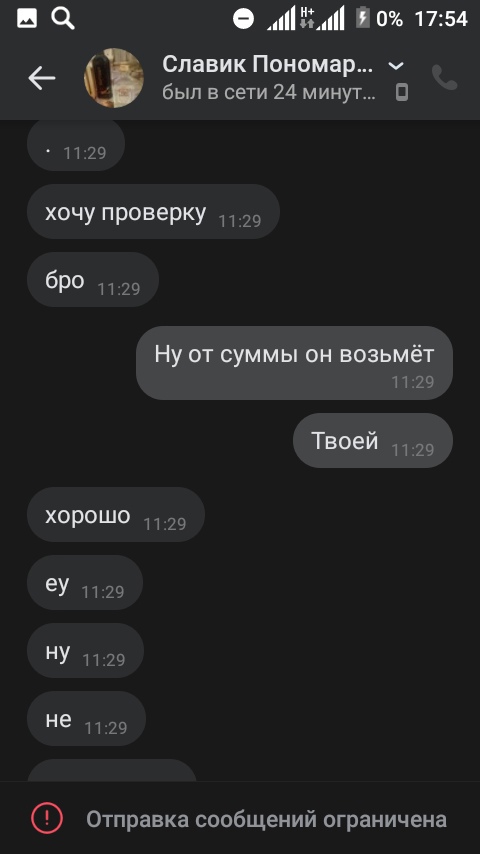This screenshot has width=480, height=854.
Task: Select the "еу" message bubble
Action: [x=85, y=582]
